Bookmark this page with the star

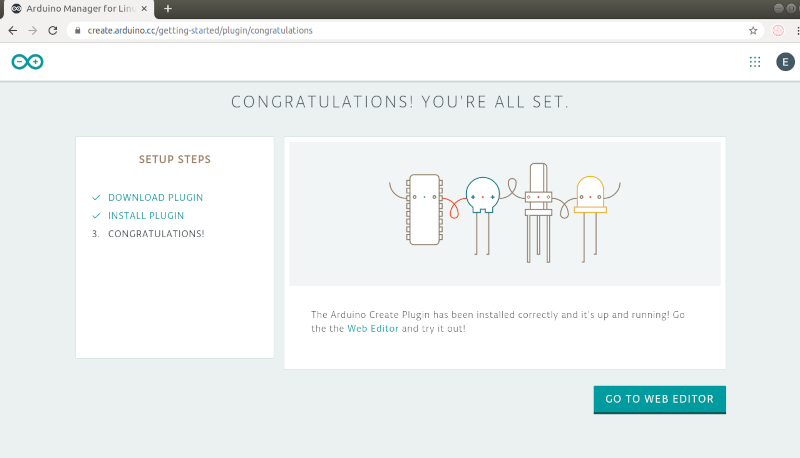753,31
